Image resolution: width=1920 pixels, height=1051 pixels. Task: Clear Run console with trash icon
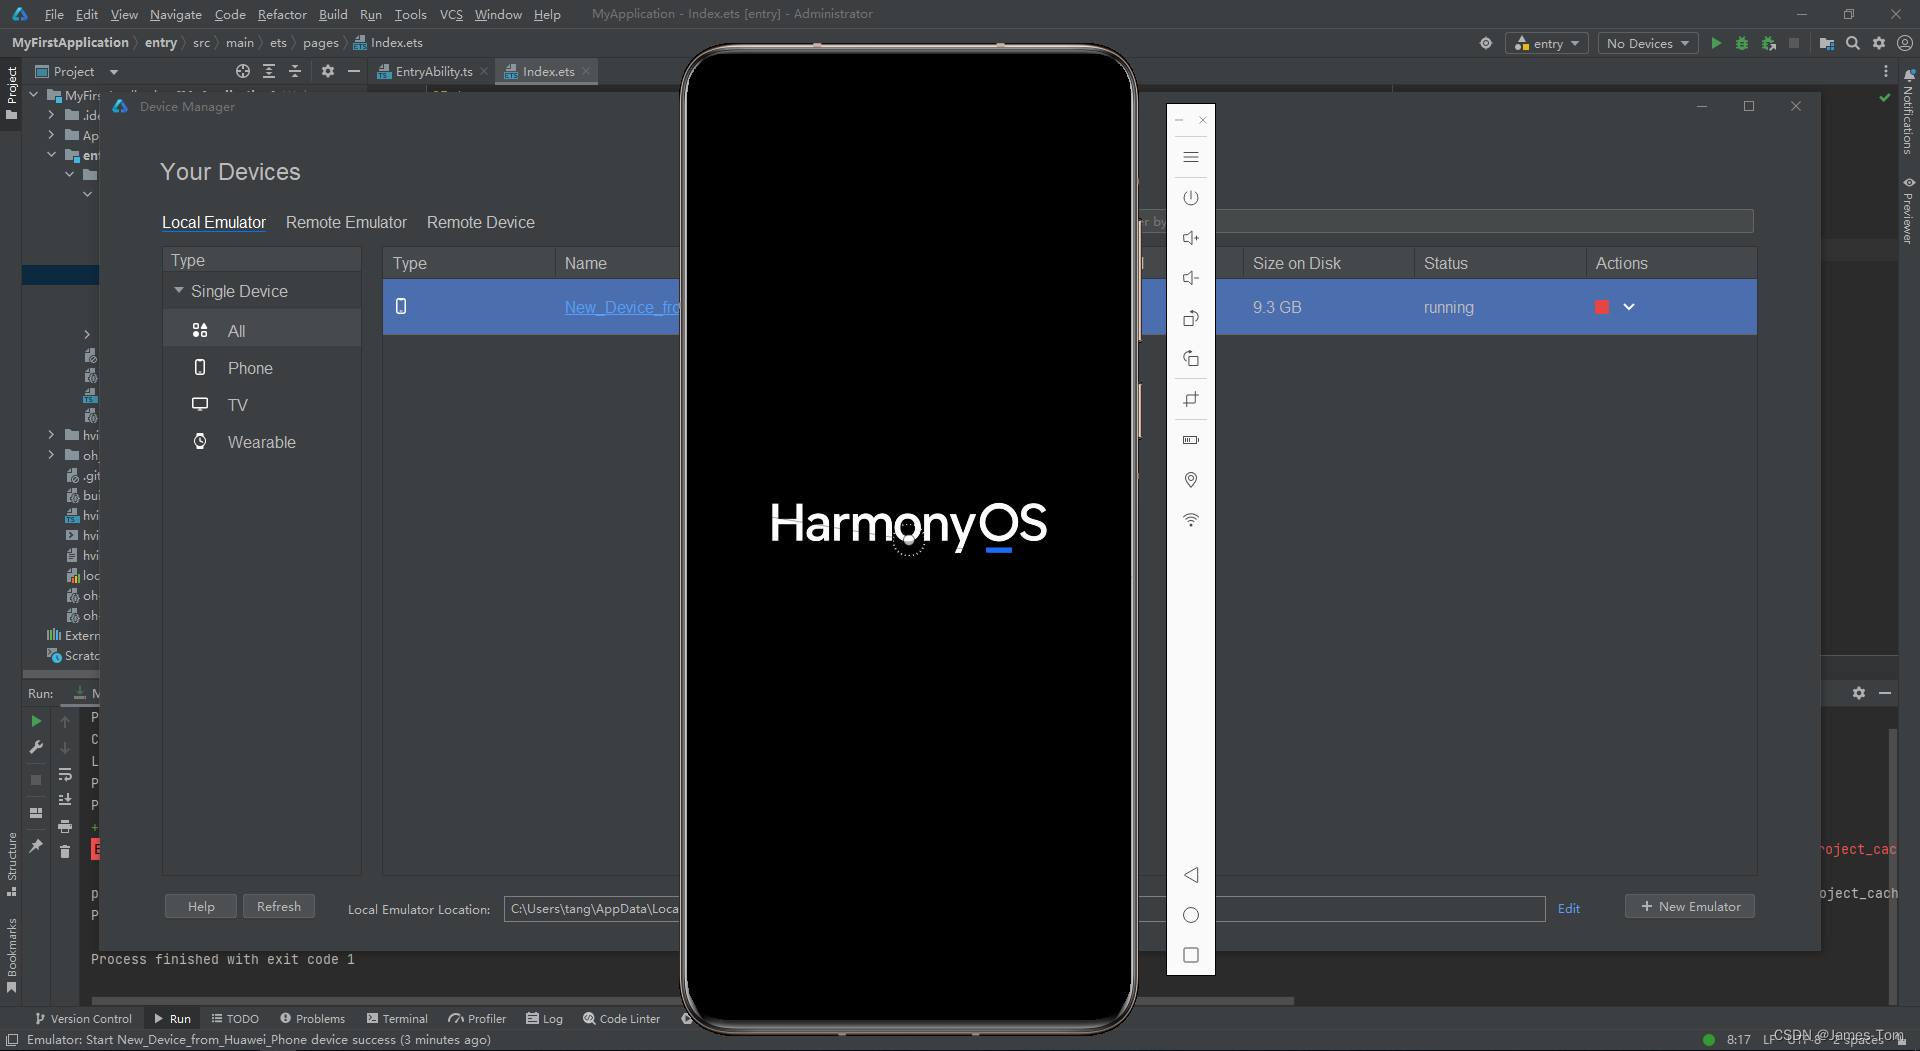coord(65,851)
